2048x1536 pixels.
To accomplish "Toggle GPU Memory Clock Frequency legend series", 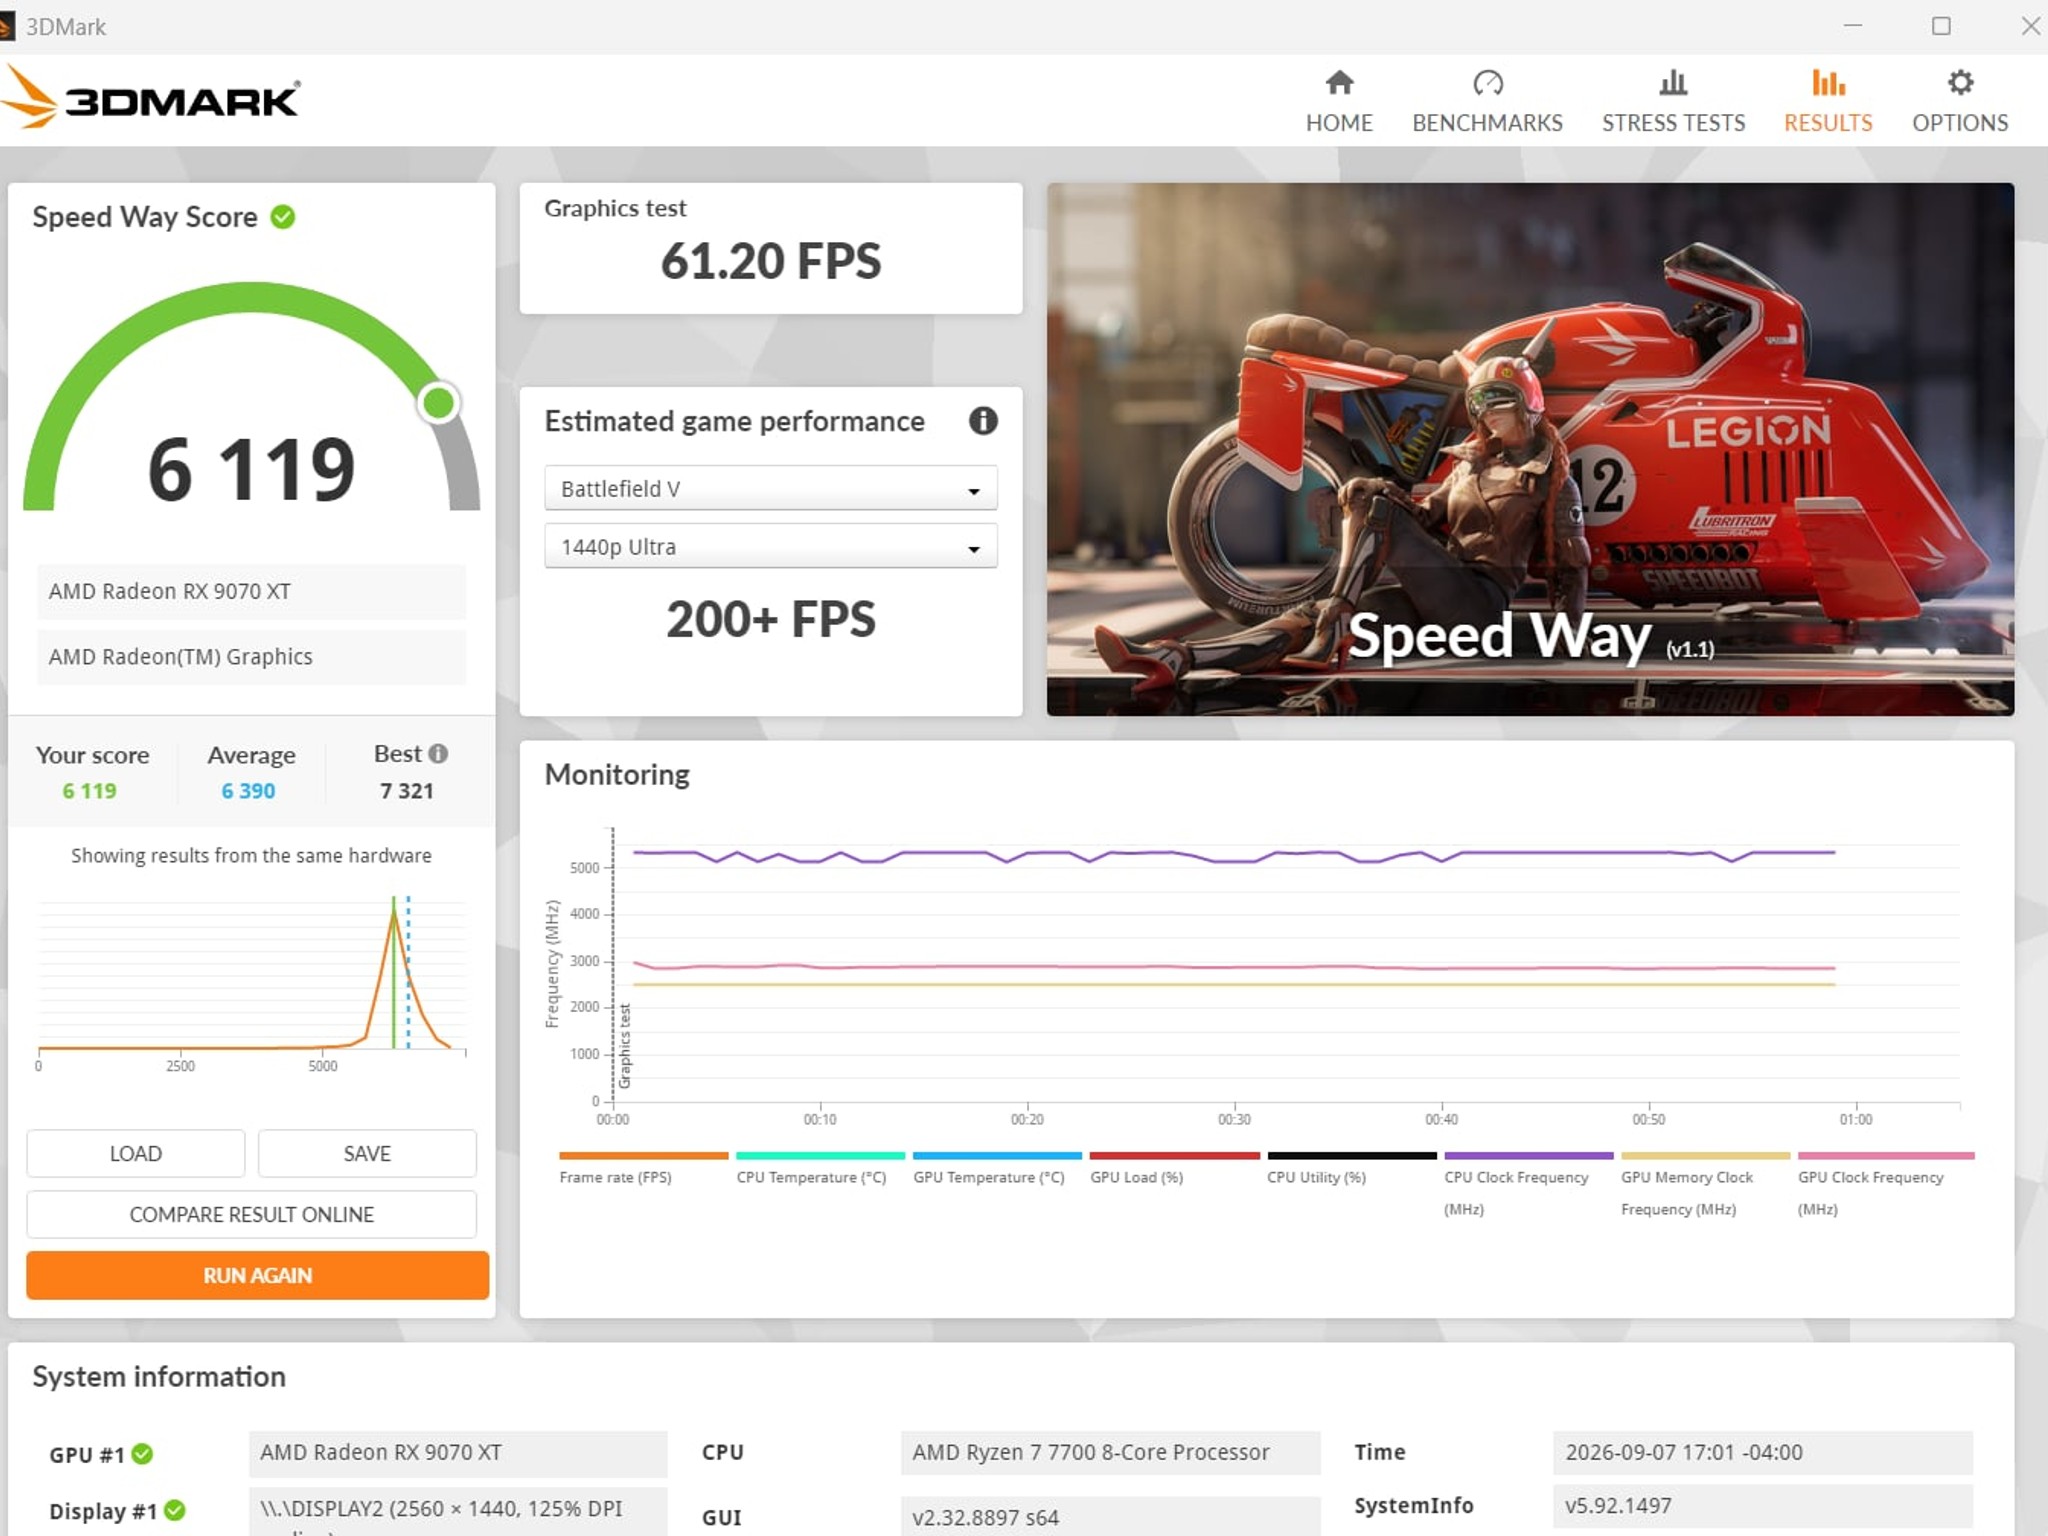I will tap(1705, 1184).
